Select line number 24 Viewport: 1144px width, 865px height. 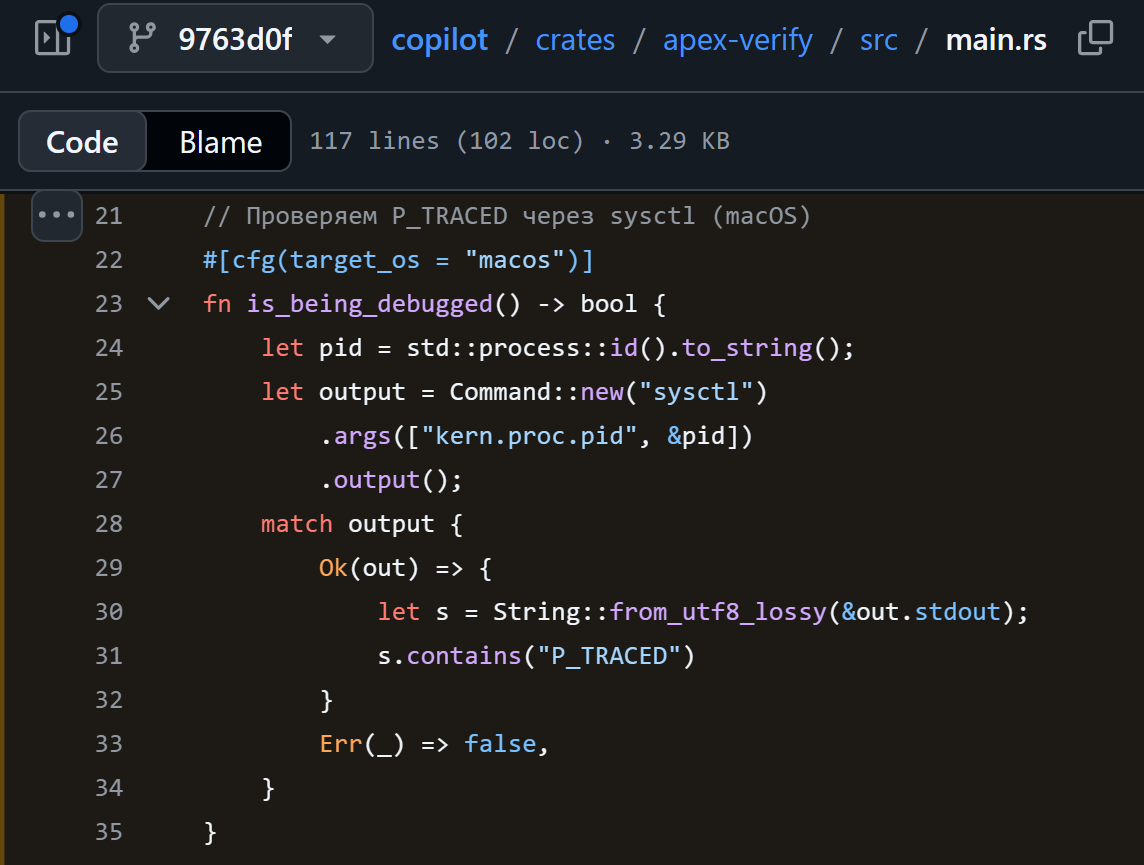pyautogui.click(x=109, y=348)
